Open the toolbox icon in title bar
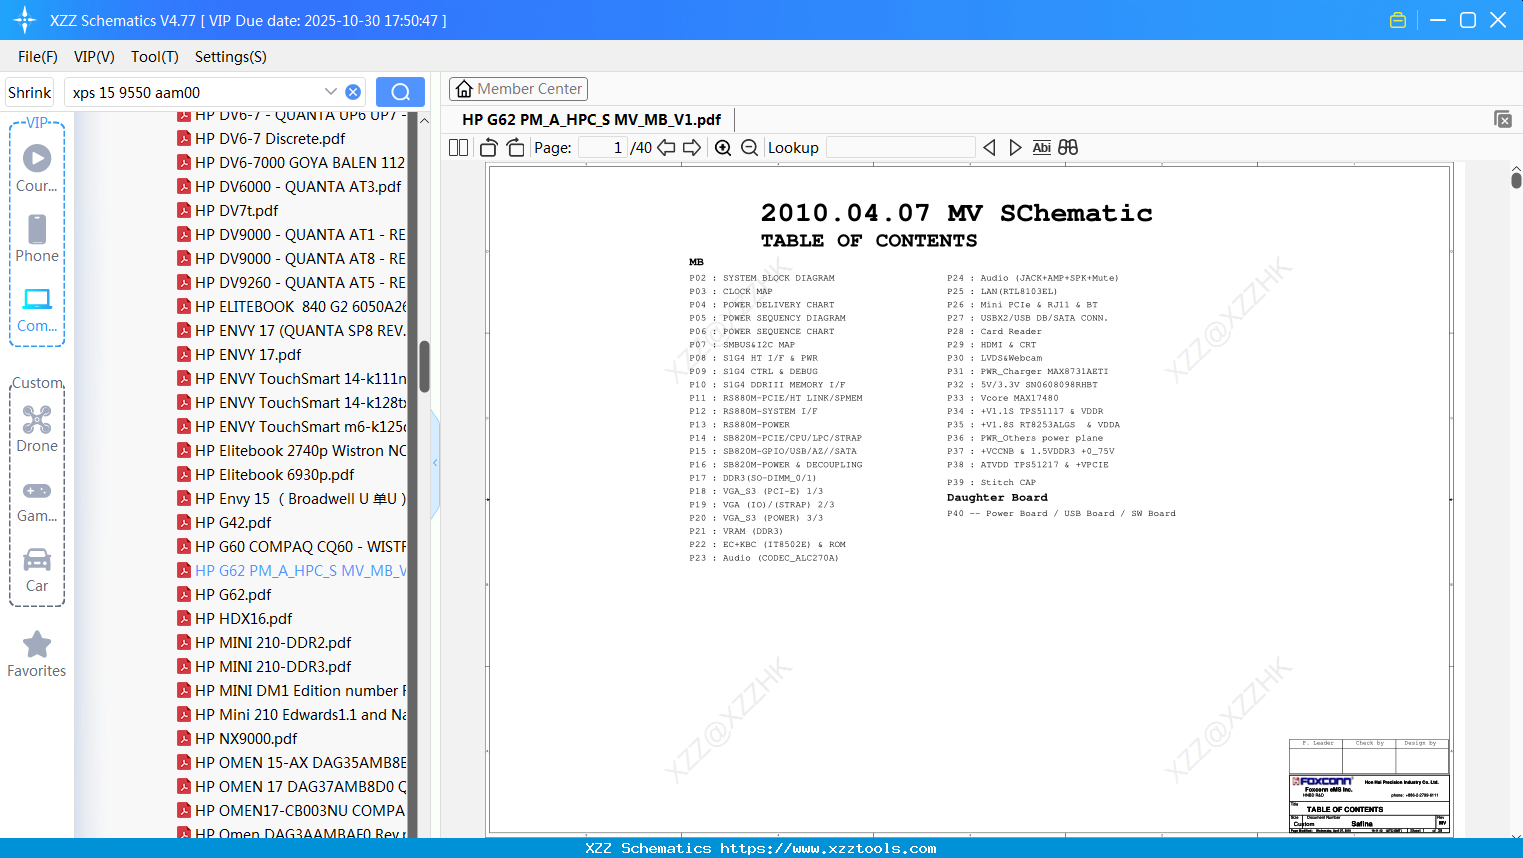Image resolution: width=1523 pixels, height=858 pixels. click(1398, 20)
